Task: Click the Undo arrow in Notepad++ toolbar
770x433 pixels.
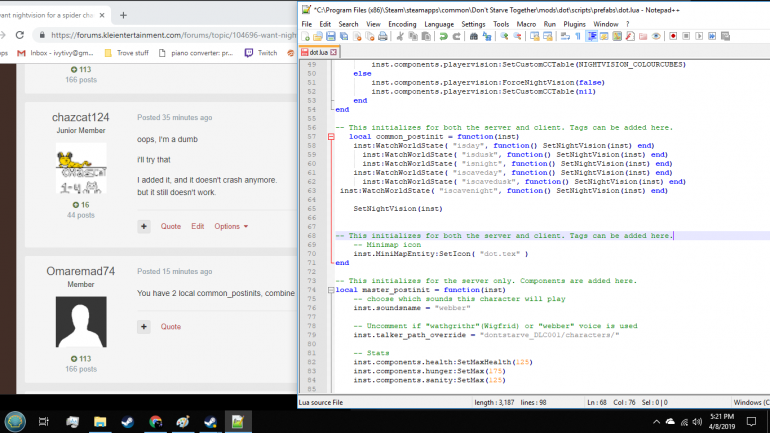Action: point(443,36)
